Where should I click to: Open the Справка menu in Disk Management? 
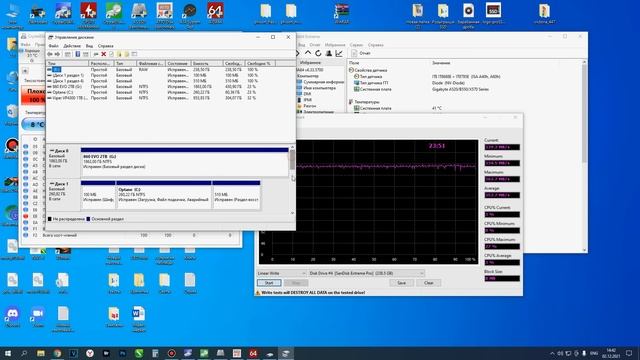point(105,46)
